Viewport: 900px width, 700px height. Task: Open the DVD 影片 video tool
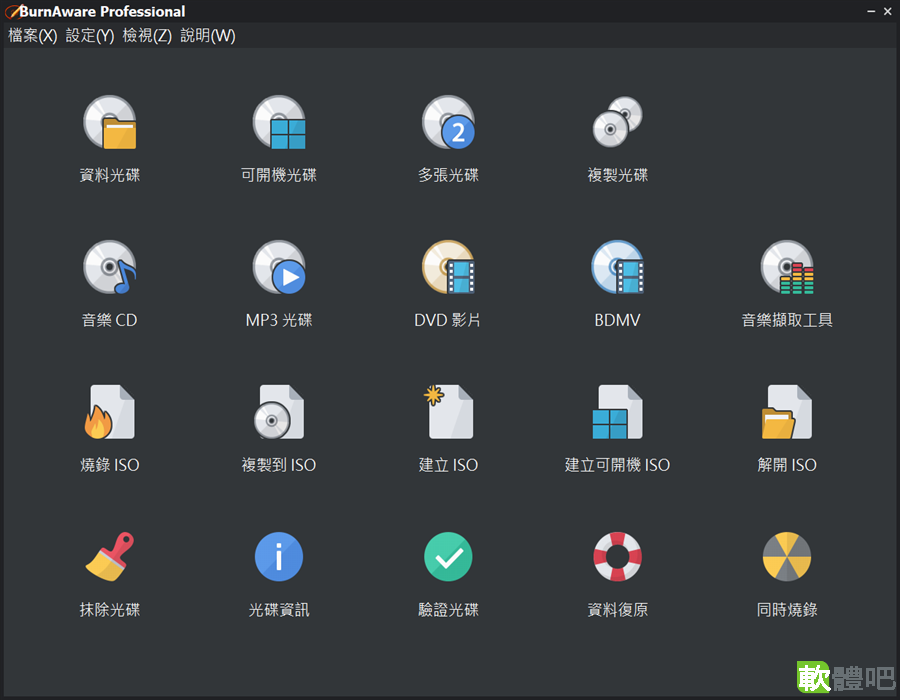[448, 267]
